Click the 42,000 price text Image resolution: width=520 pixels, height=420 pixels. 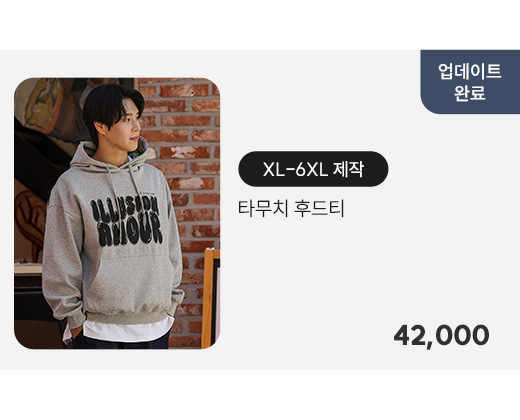point(441,335)
